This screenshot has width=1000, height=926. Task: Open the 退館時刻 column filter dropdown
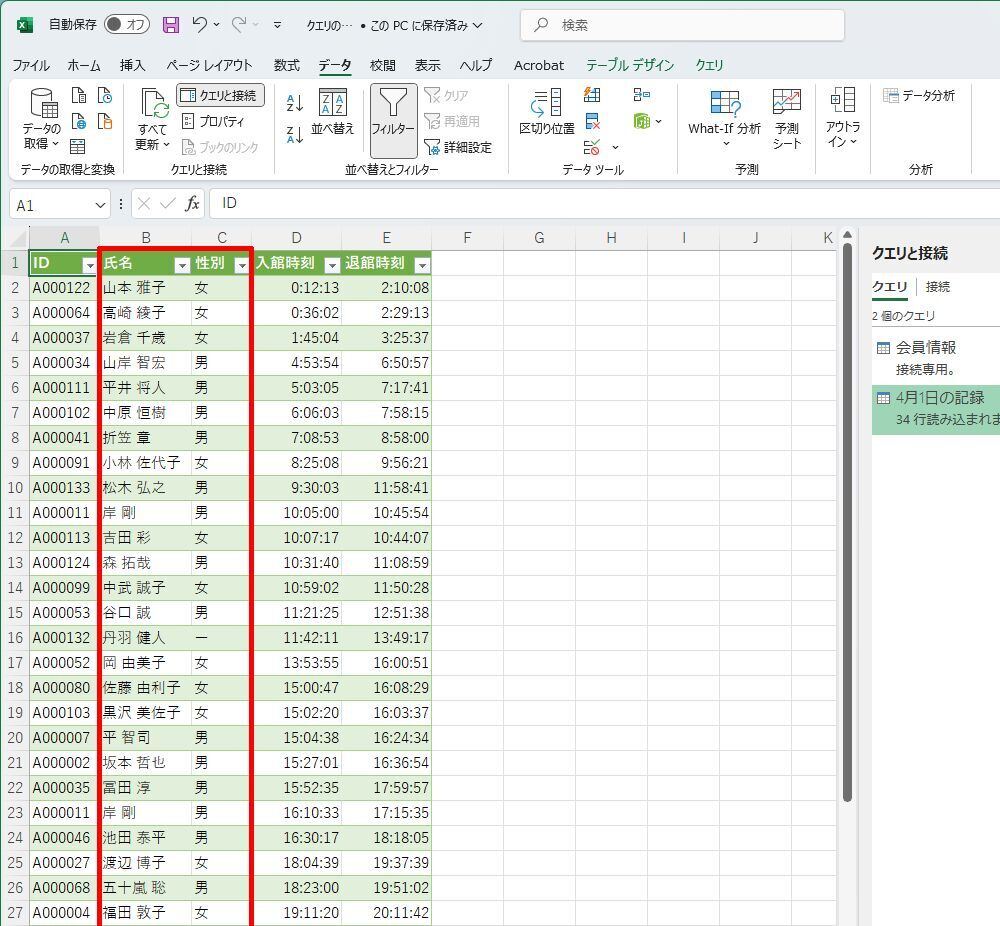pos(422,265)
